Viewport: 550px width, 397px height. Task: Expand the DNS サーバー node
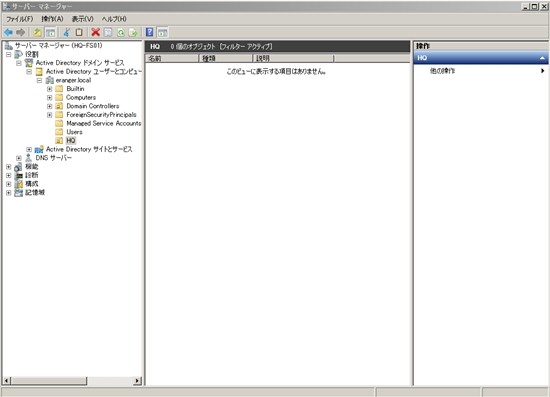[x=19, y=158]
